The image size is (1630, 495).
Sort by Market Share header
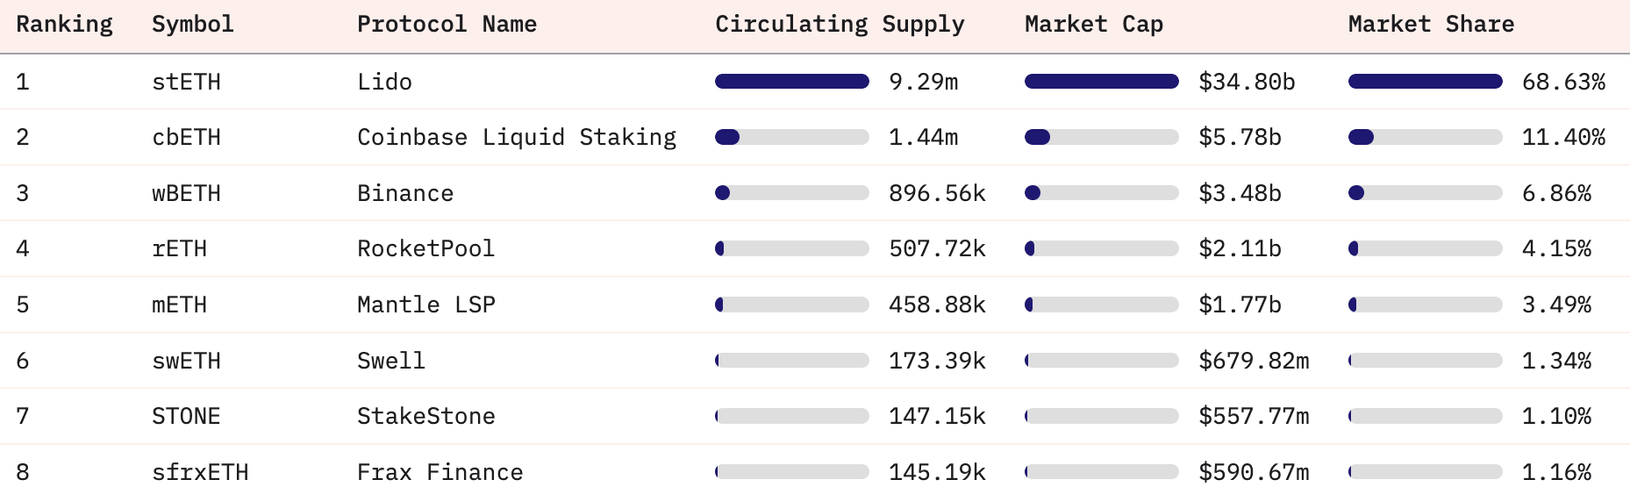click(x=1430, y=24)
